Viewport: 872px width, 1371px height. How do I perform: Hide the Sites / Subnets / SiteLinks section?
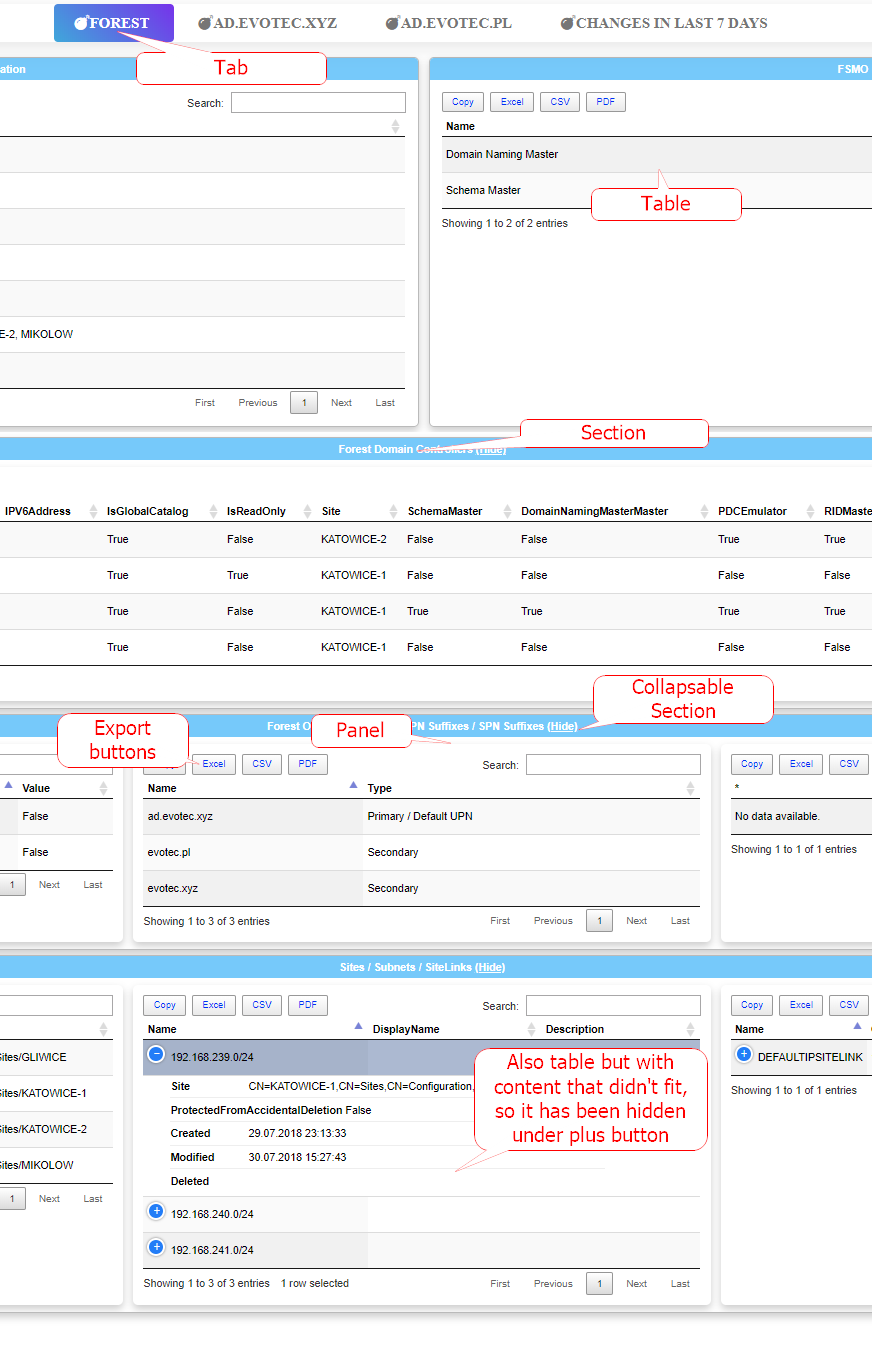point(490,967)
